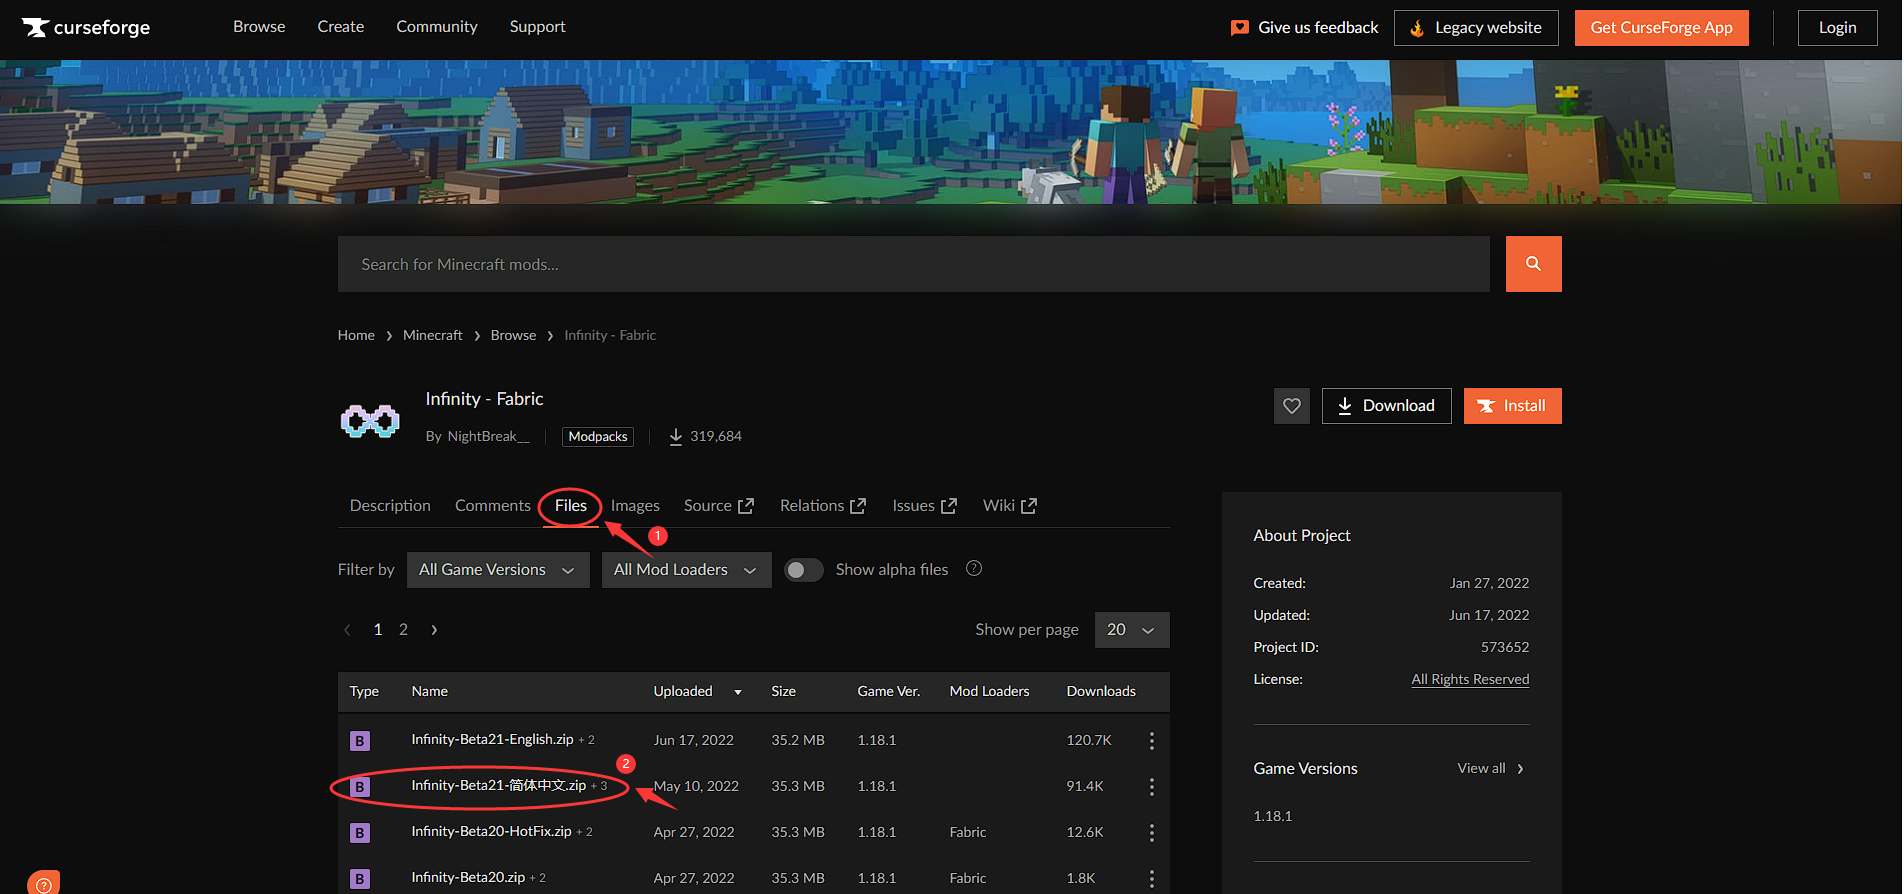Image resolution: width=1904 pixels, height=894 pixels.
Task: Click the search for Minecraft mods field
Action: [x=913, y=264]
